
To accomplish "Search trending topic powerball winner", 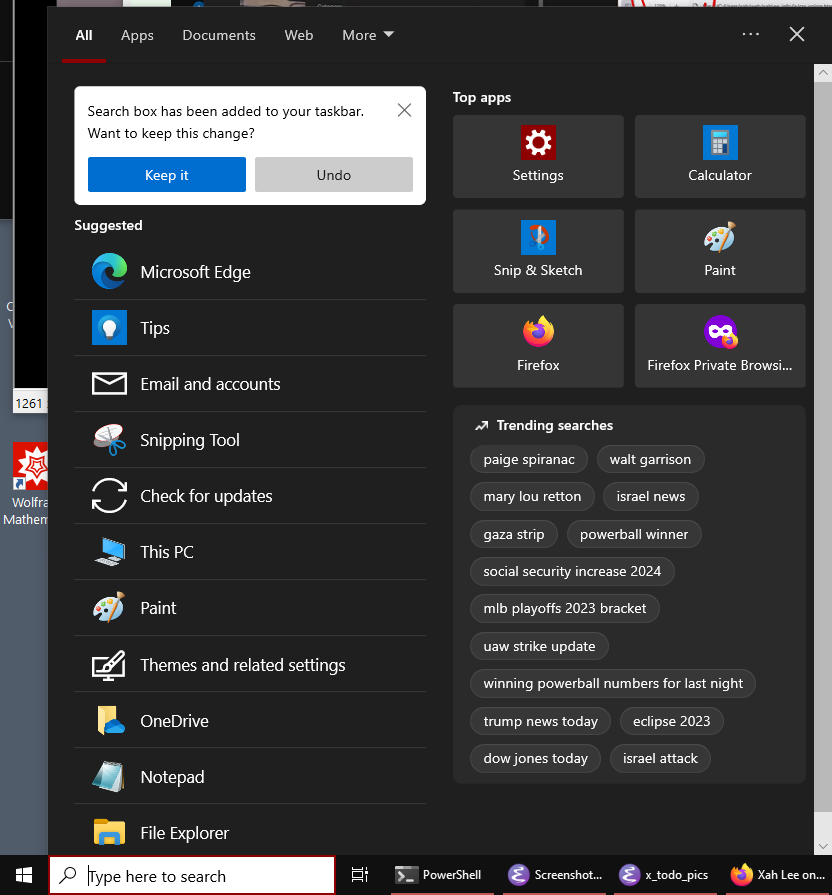I will (x=634, y=534).
